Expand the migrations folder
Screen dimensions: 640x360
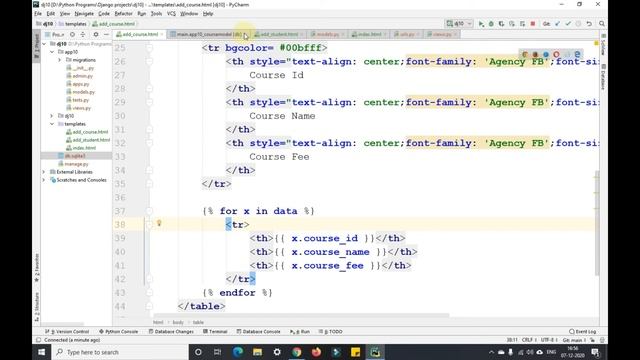coord(60,60)
